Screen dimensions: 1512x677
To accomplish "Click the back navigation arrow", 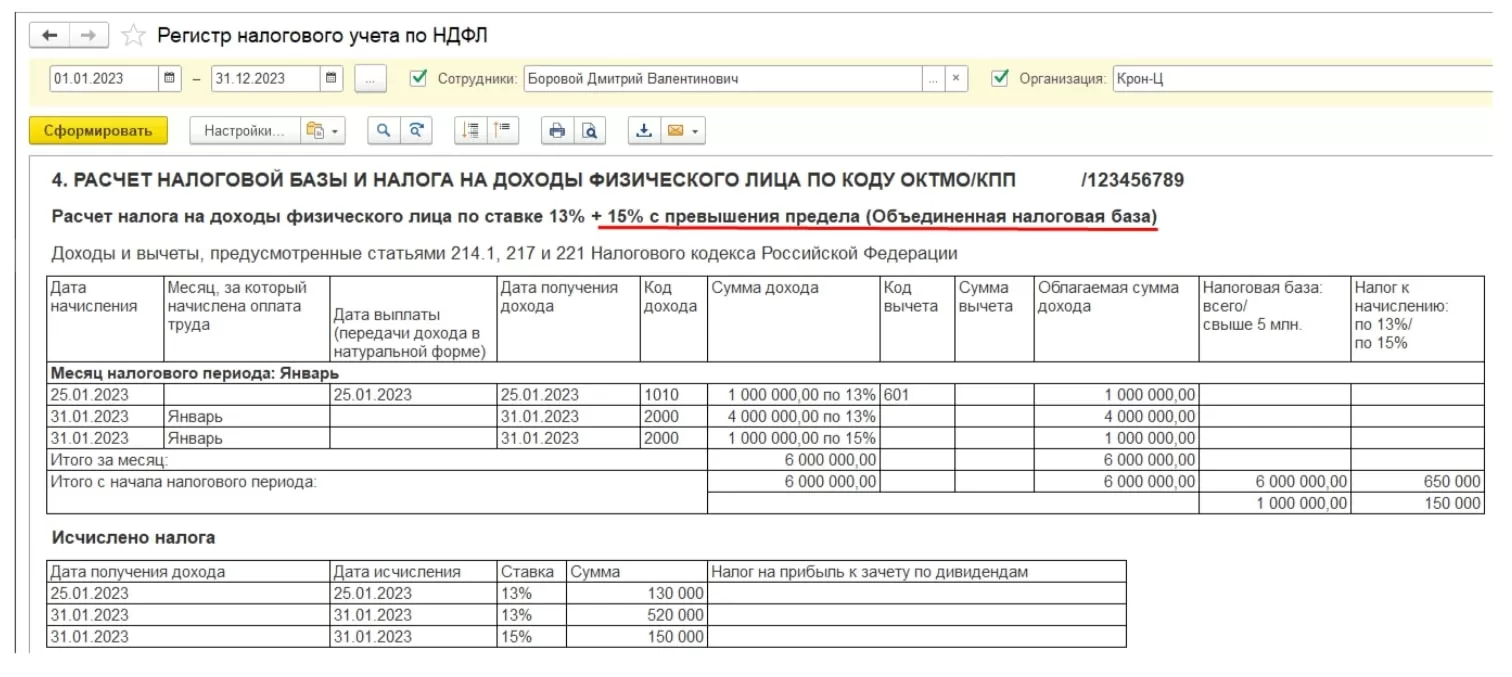I will (50, 35).
